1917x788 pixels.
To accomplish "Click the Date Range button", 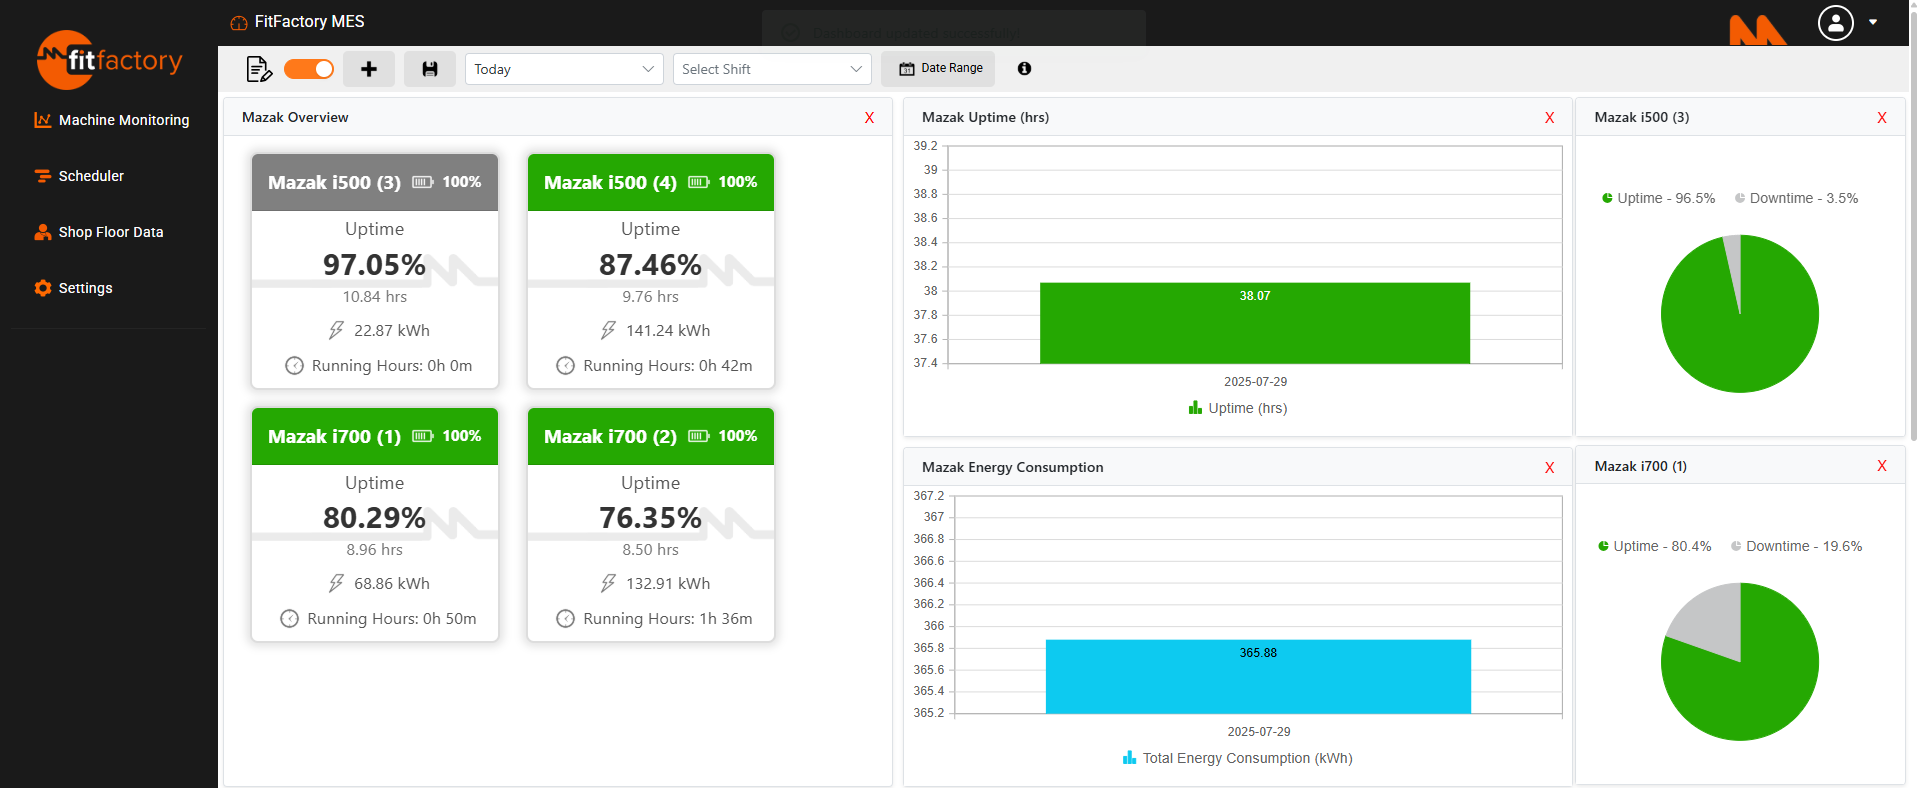I will 939,69.
